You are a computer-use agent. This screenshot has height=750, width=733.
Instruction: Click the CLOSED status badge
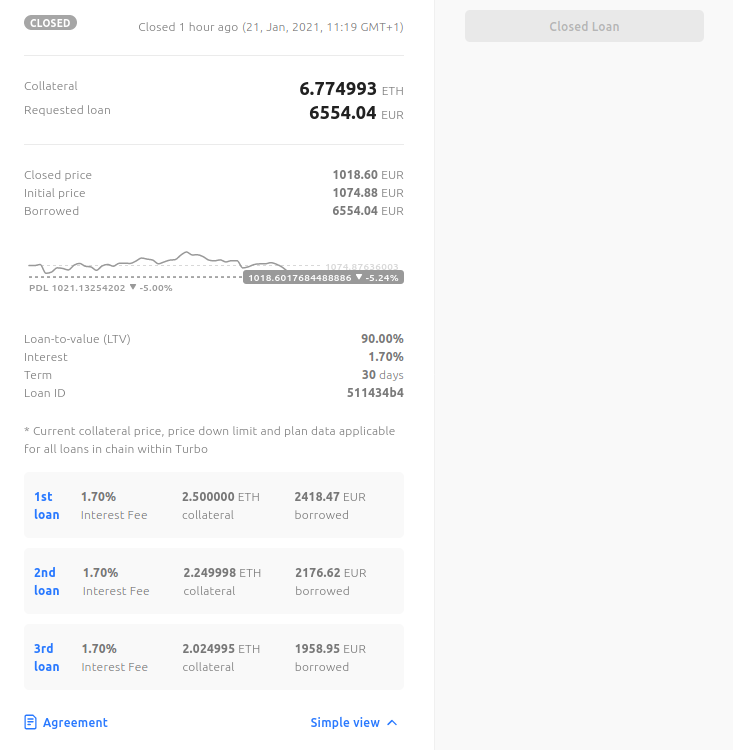[50, 22]
